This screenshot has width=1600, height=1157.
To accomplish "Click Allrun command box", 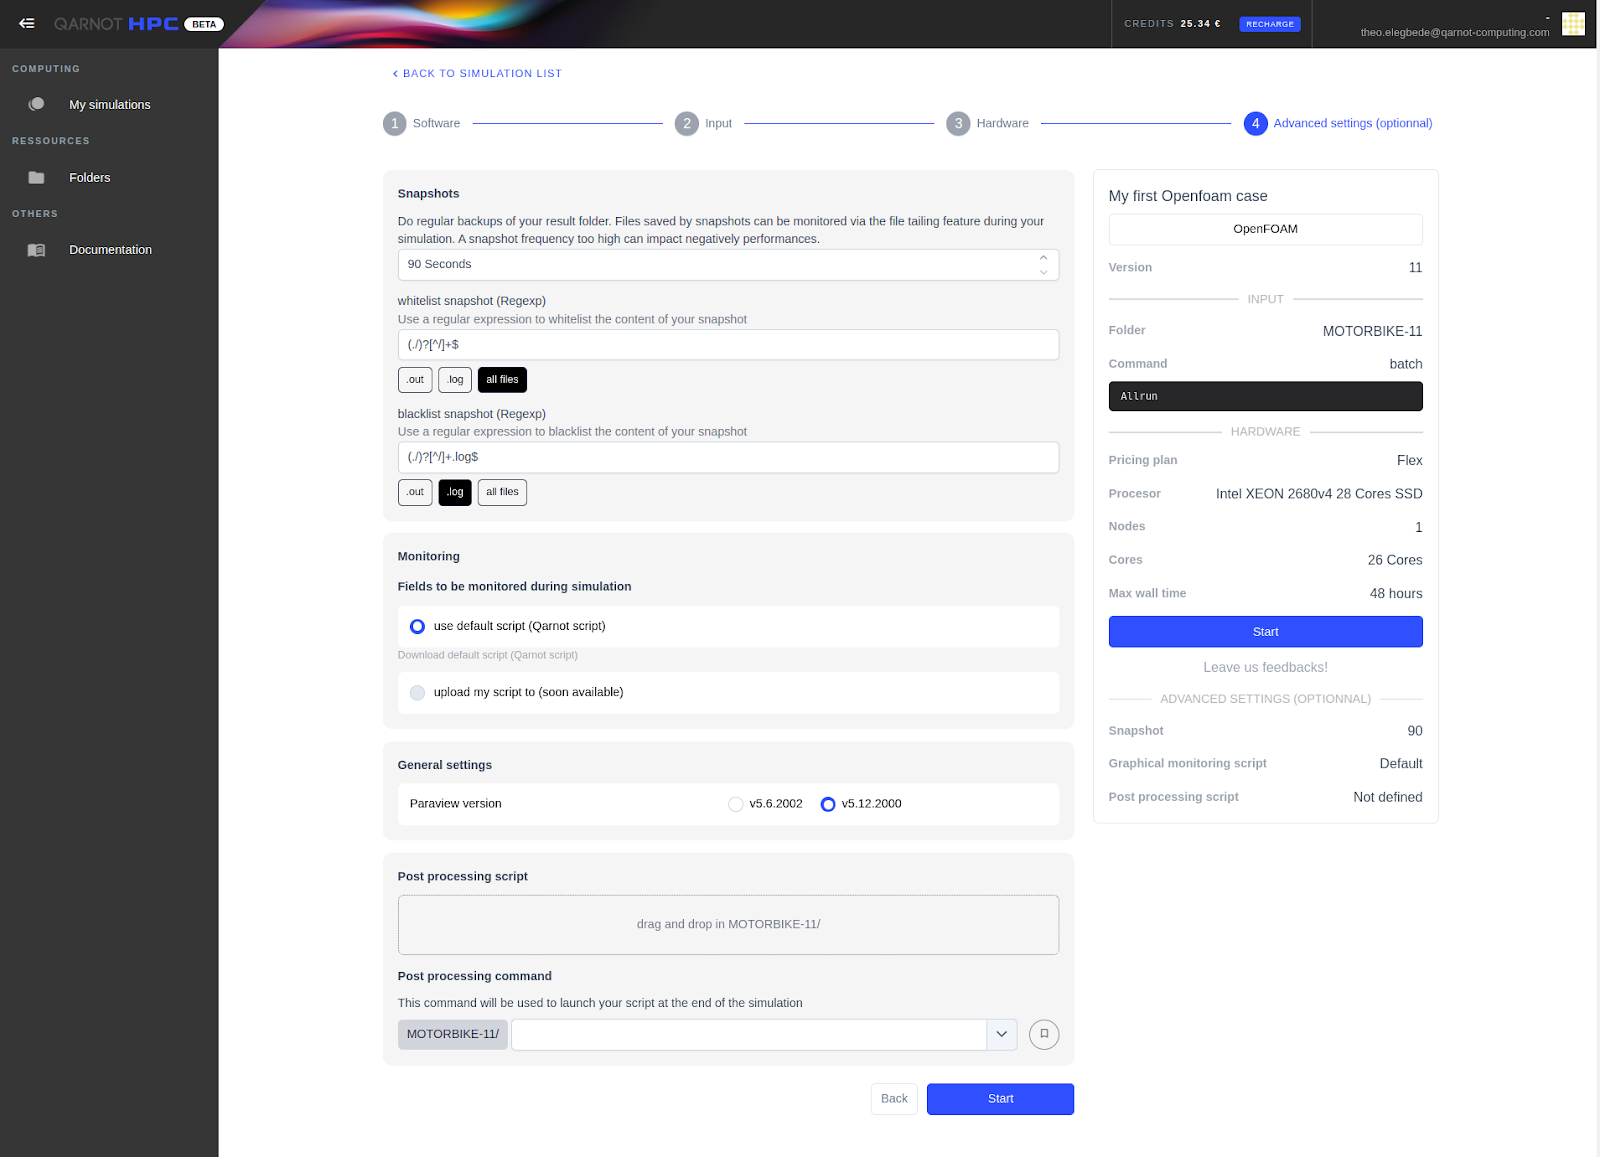I will 1266,396.
